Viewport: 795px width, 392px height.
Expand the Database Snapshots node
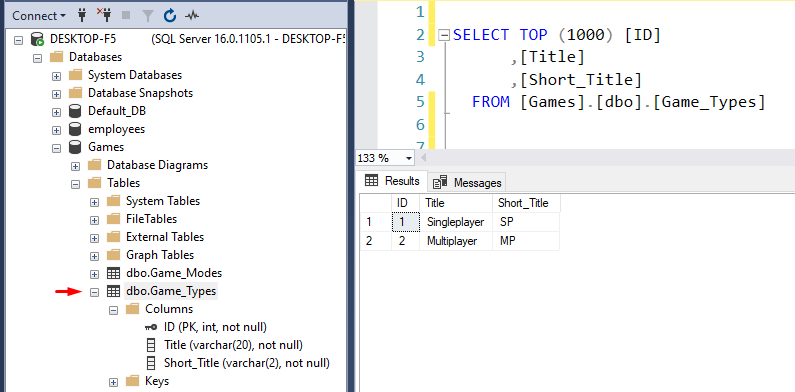[x=57, y=94]
